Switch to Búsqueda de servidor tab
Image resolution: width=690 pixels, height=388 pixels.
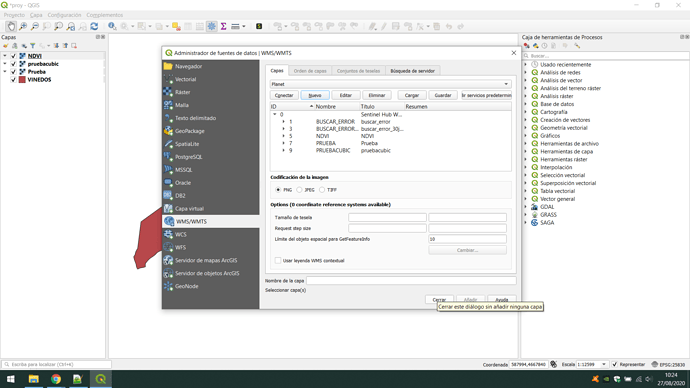[x=412, y=71]
